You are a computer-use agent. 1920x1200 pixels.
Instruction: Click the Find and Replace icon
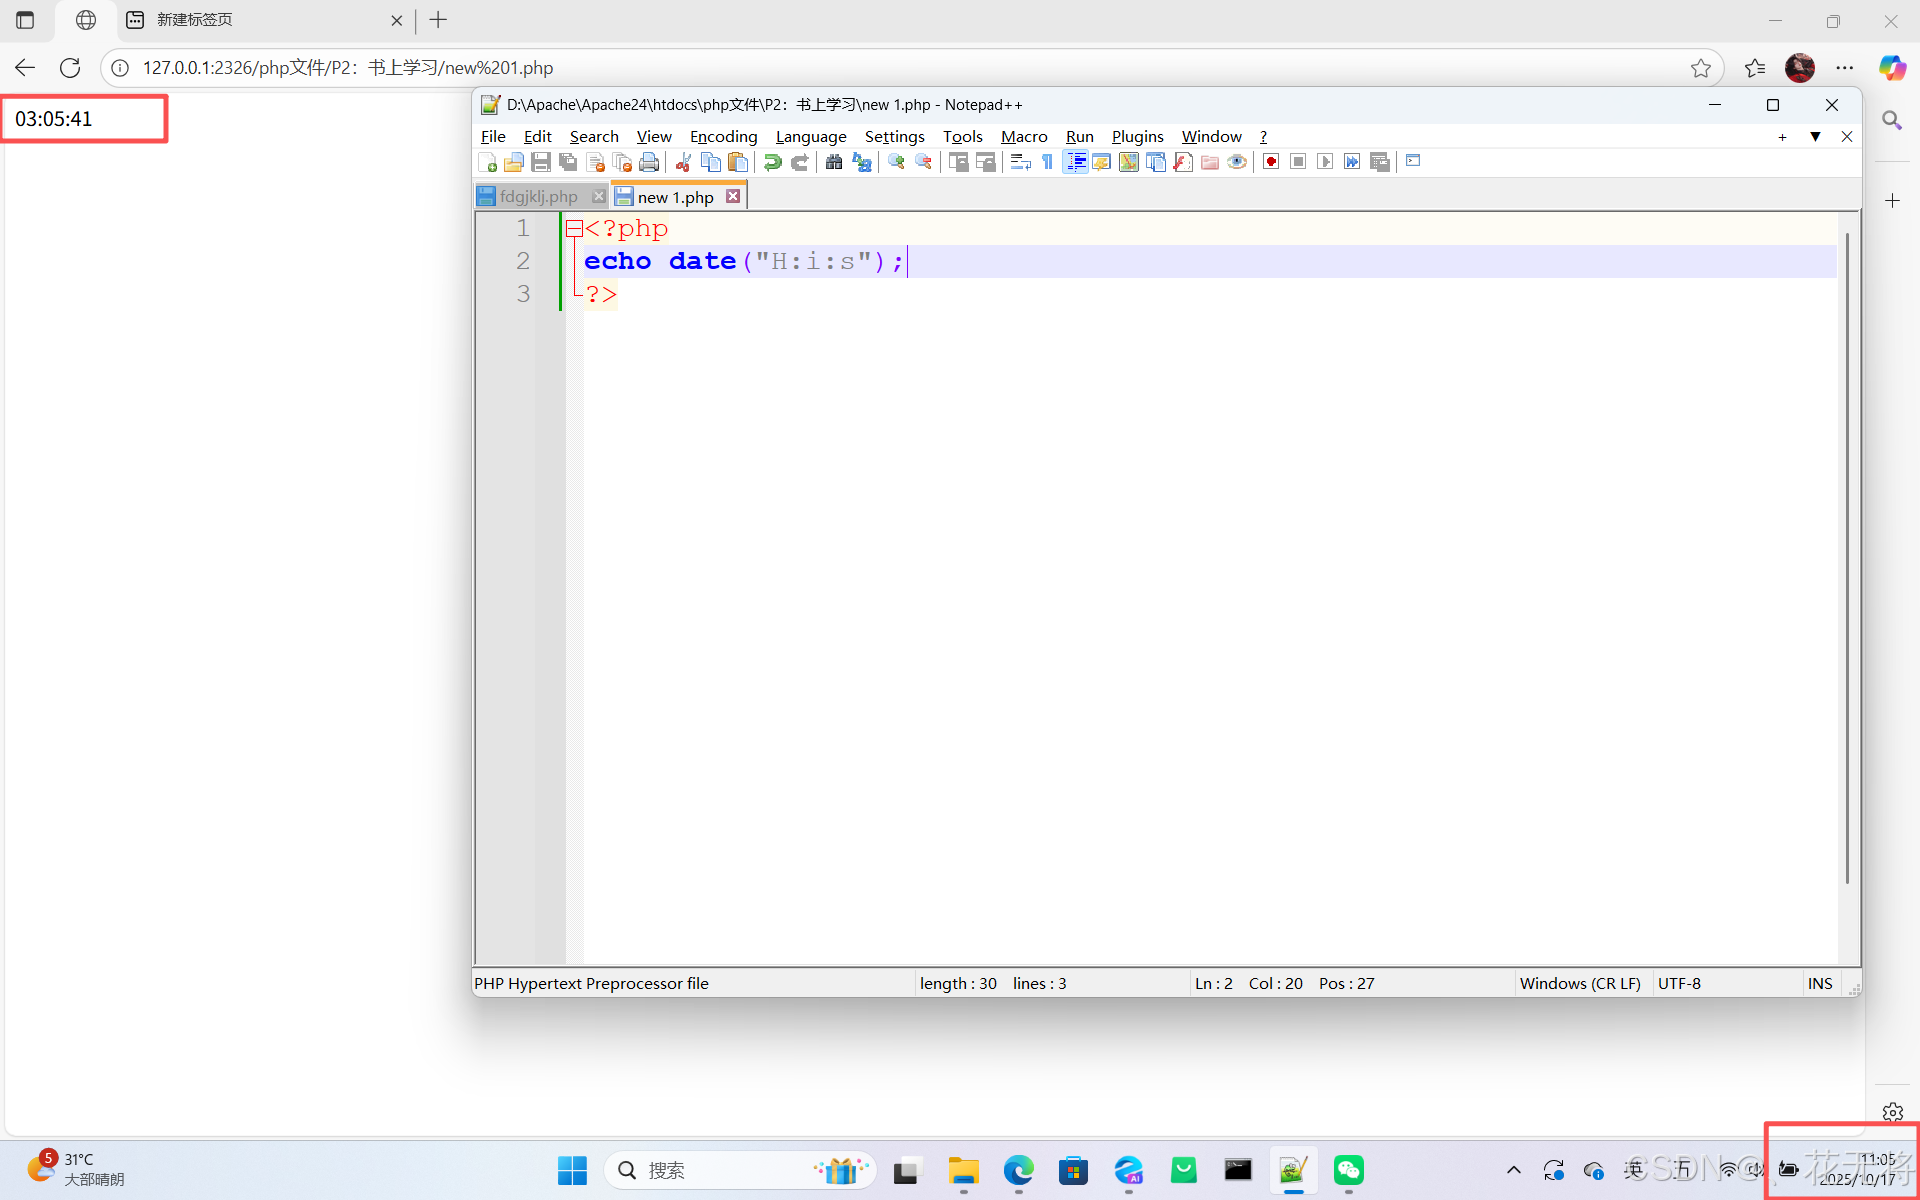click(861, 162)
